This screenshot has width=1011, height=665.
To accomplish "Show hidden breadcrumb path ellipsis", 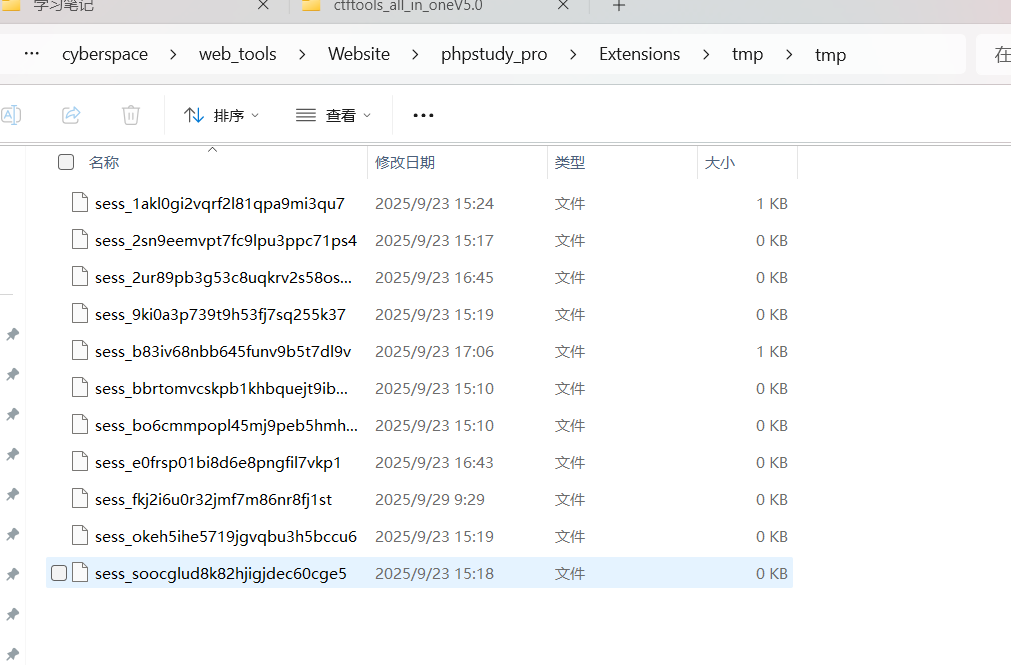I will pos(32,54).
